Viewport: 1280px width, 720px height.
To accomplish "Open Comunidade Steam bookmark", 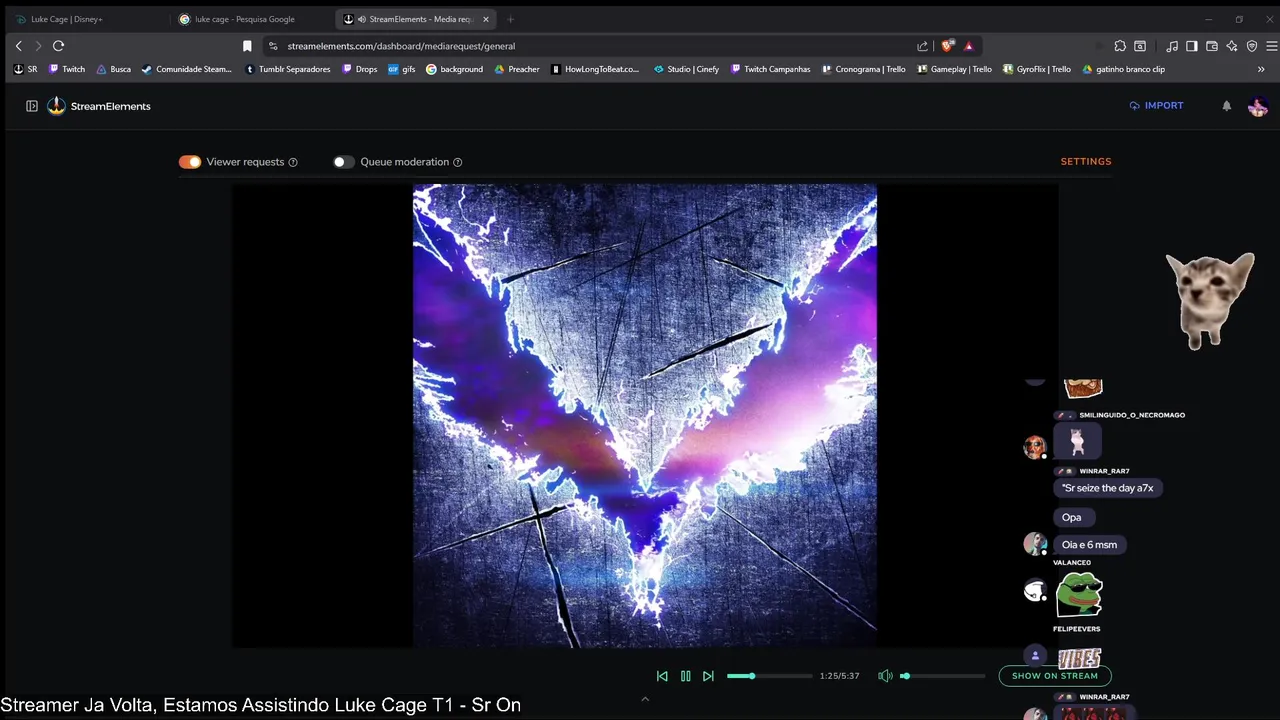I will [x=187, y=70].
